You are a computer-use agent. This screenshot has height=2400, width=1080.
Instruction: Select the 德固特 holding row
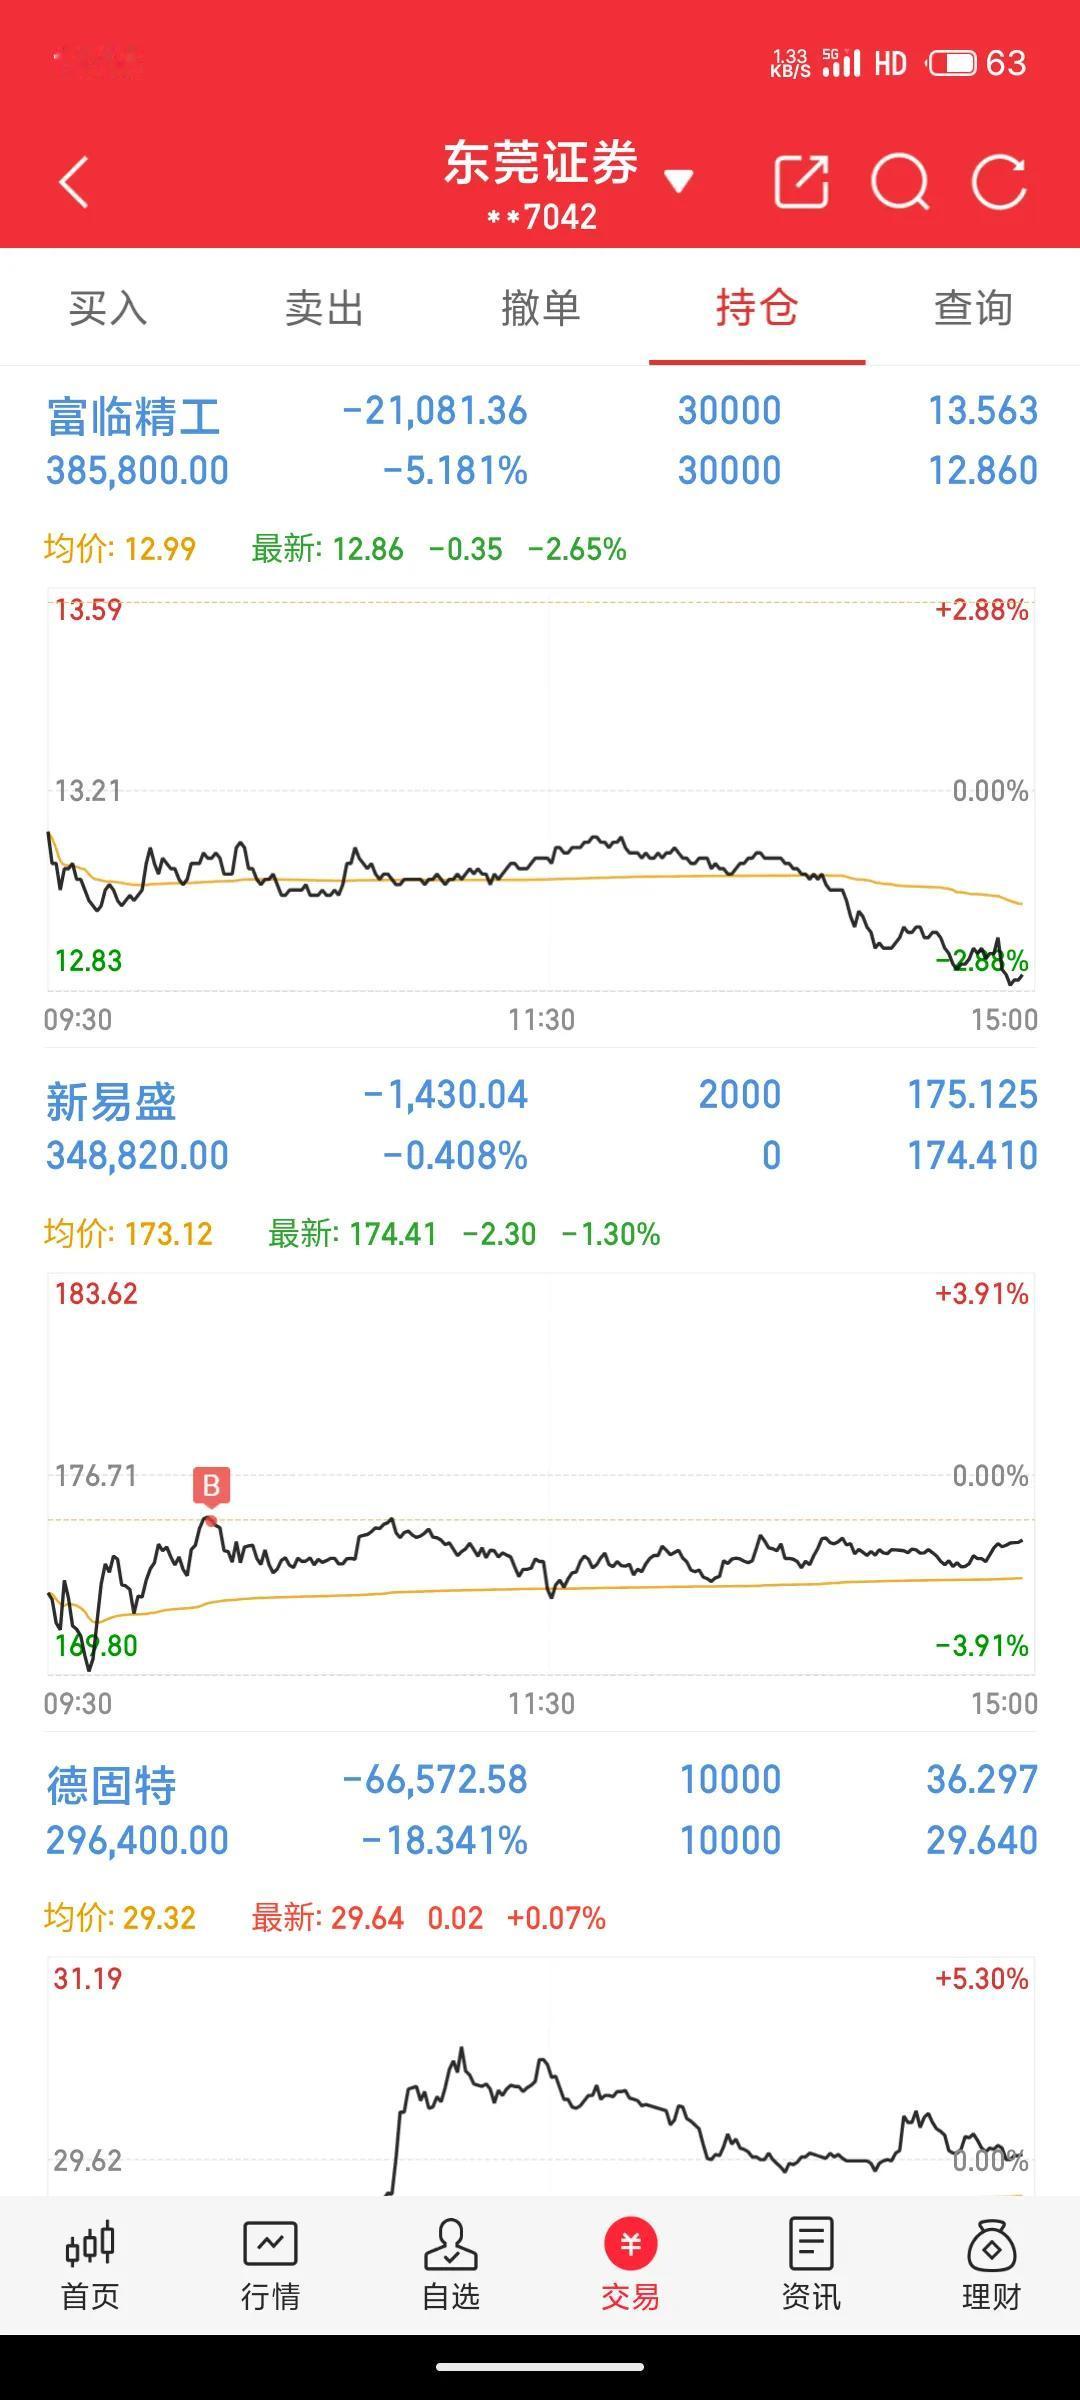click(x=541, y=1810)
